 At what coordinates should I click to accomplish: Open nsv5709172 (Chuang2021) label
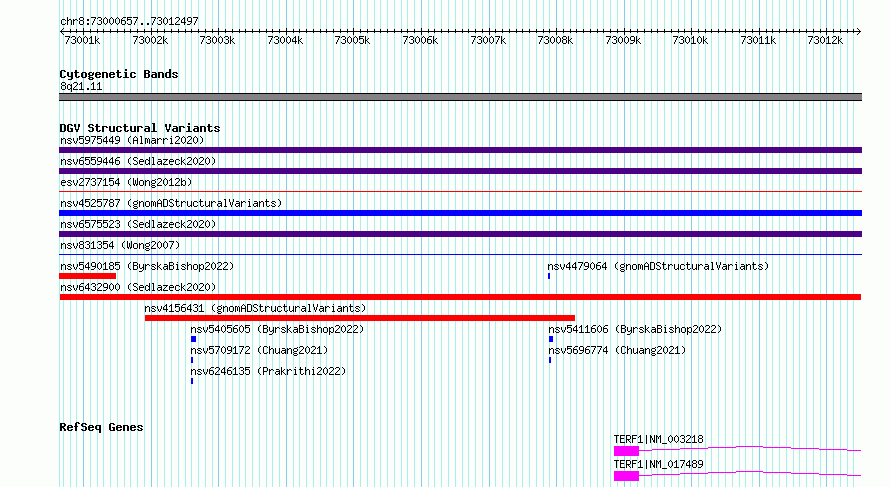click(x=259, y=350)
